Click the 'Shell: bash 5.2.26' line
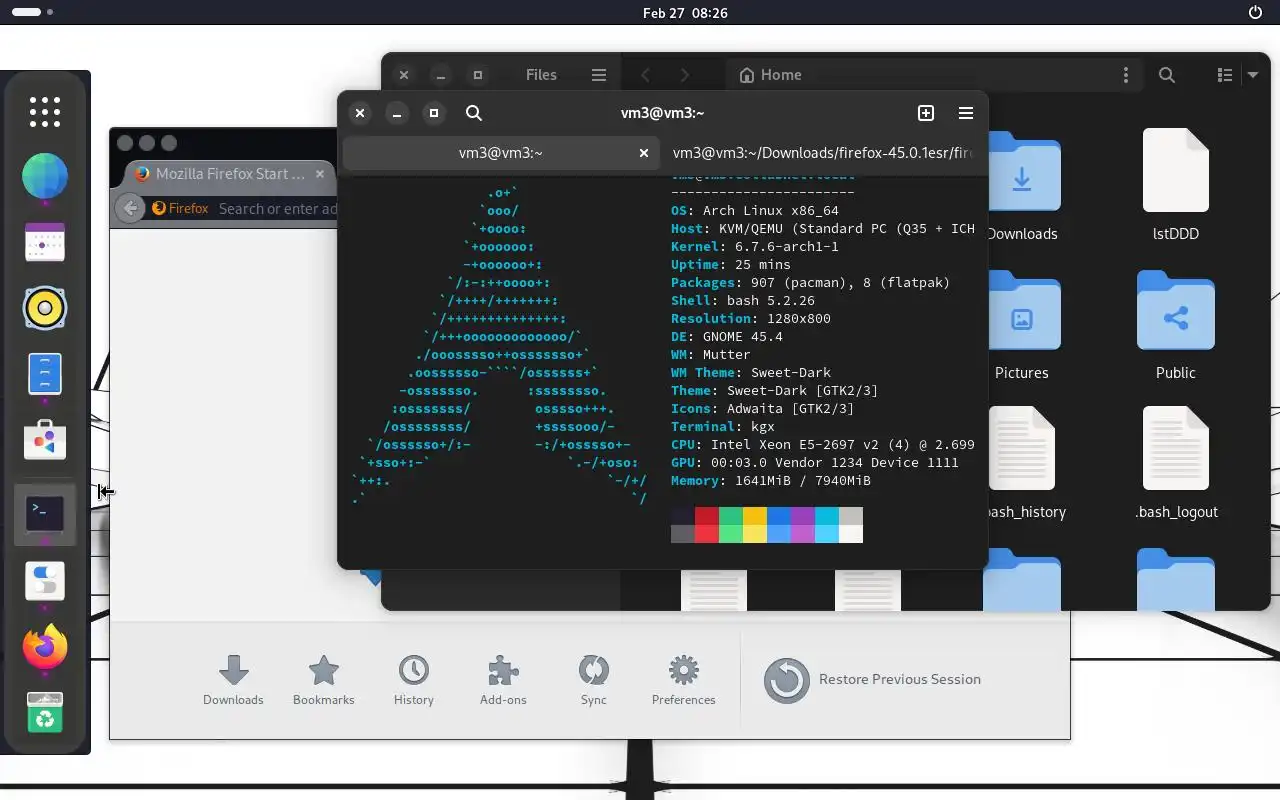 pyautogui.click(x=743, y=301)
